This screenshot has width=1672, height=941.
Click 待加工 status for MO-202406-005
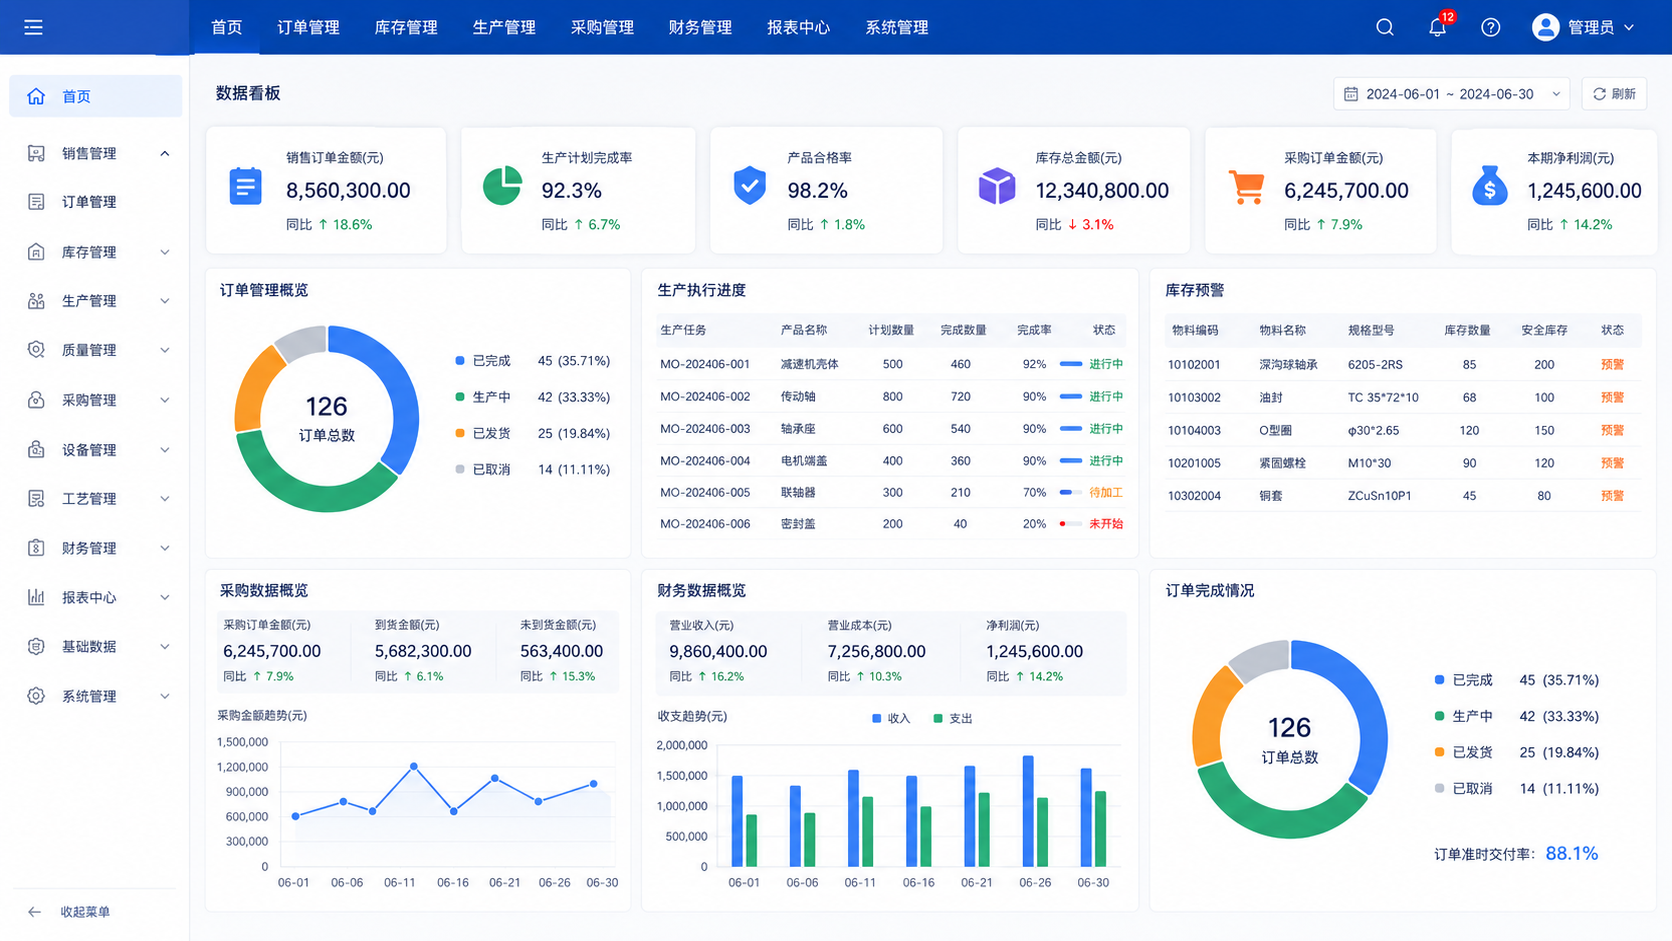tap(1106, 493)
